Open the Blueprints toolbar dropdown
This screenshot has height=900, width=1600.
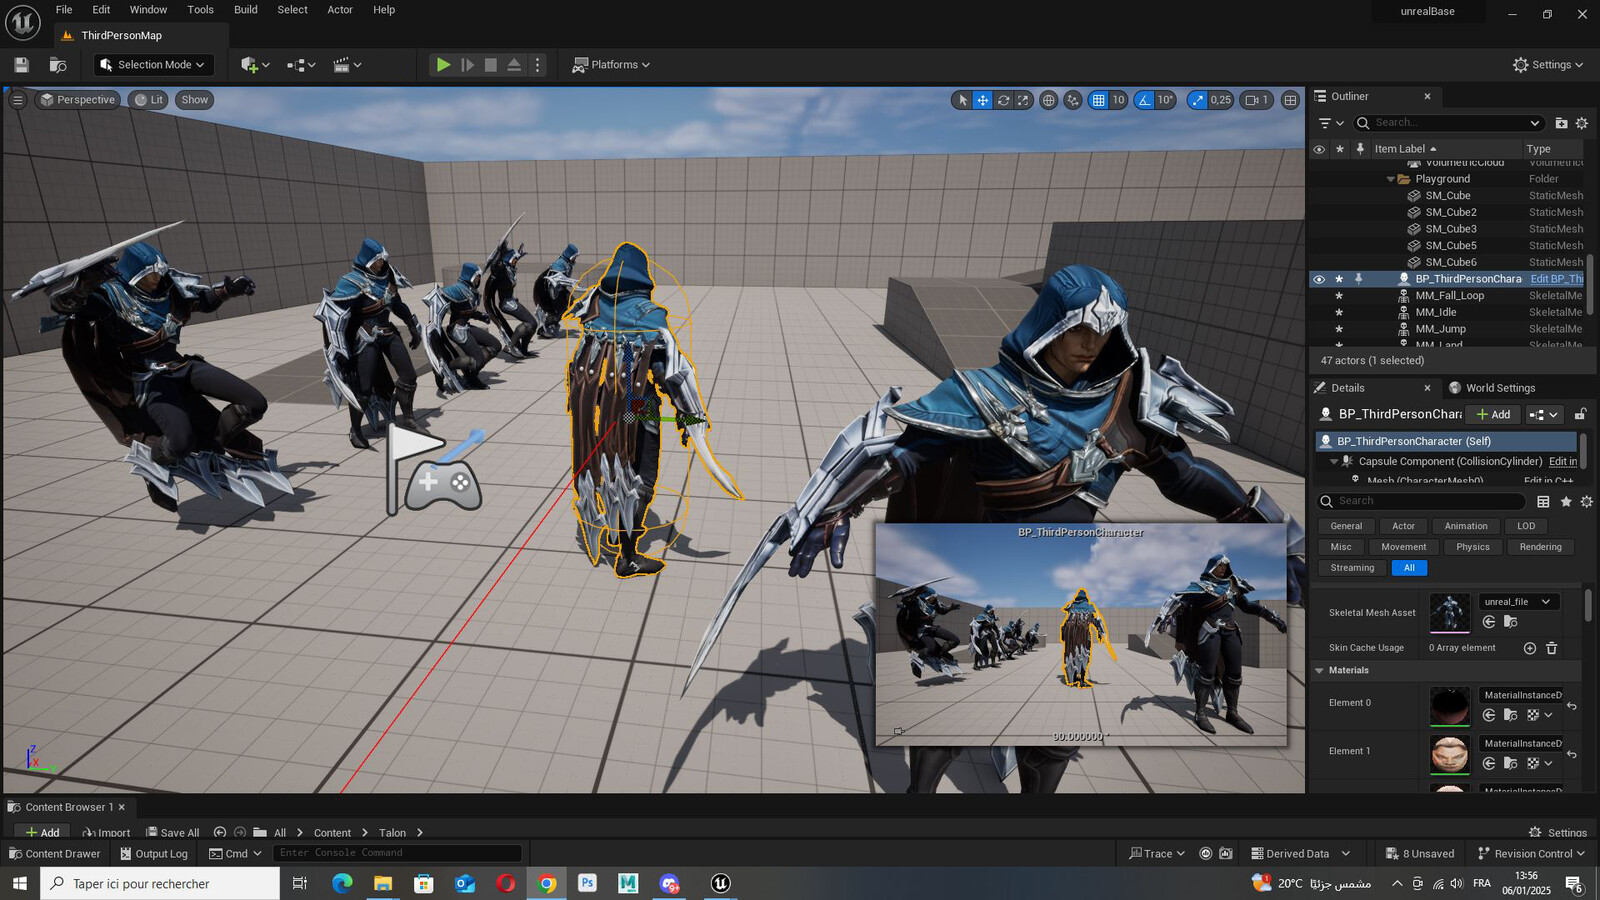(x=301, y=65)
